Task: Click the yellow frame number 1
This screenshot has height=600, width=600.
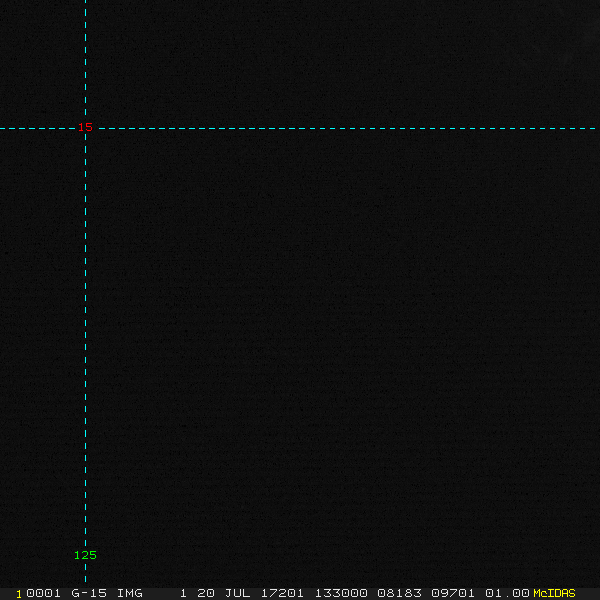Action: coord(18,594)
